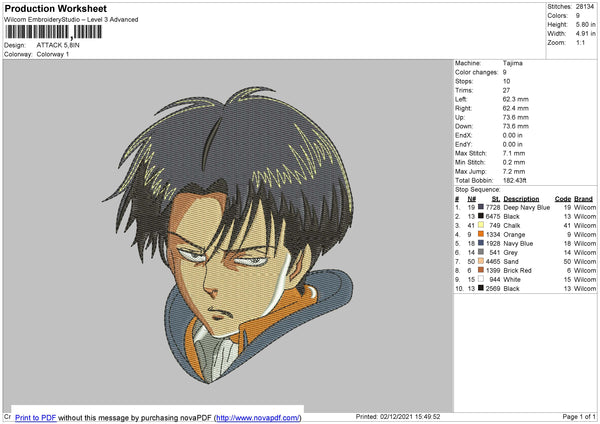The width and height of the screenshot is (600, 424).
Task: Click the White color swatch
Action: 481,279
